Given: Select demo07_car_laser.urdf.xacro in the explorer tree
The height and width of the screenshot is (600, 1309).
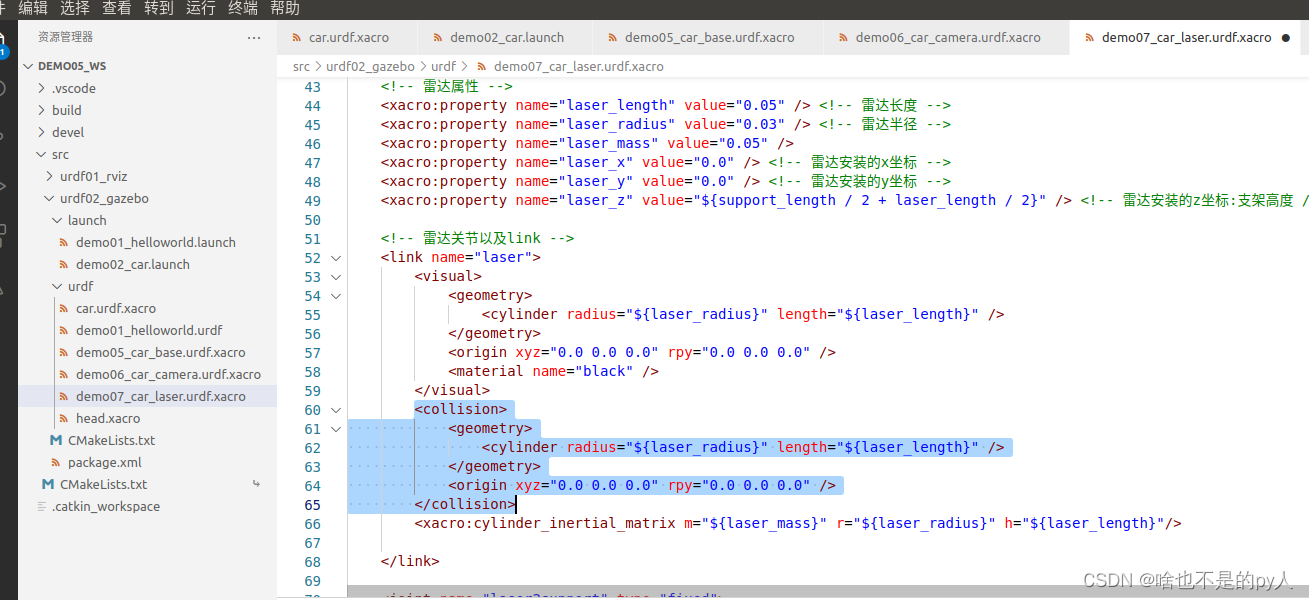Looking at the screenshot, I should (161, 396).
